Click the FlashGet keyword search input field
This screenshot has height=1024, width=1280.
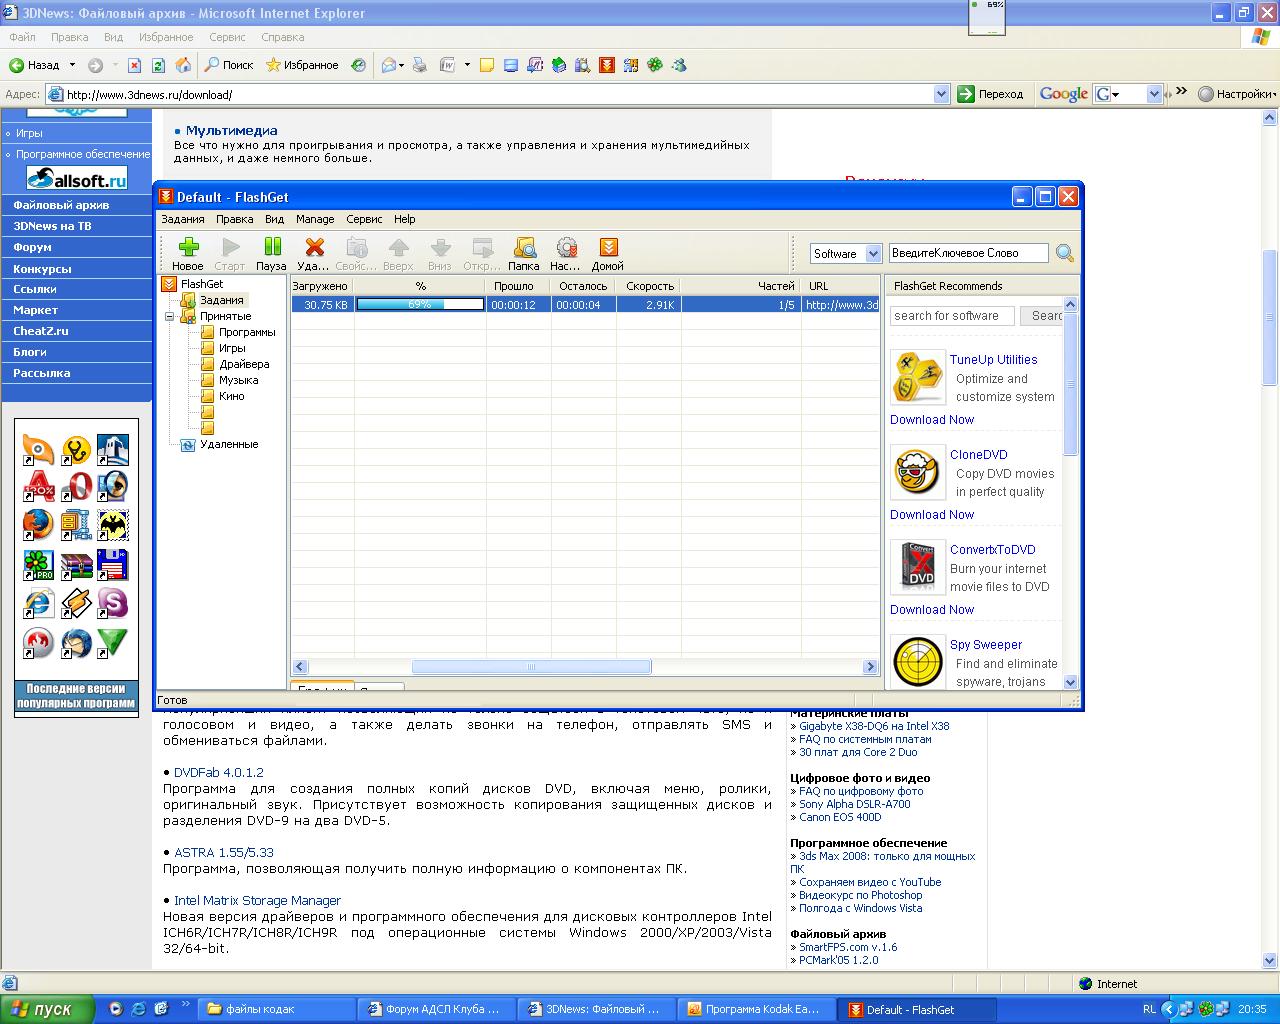pyautogui.click(x=968, y=254)
